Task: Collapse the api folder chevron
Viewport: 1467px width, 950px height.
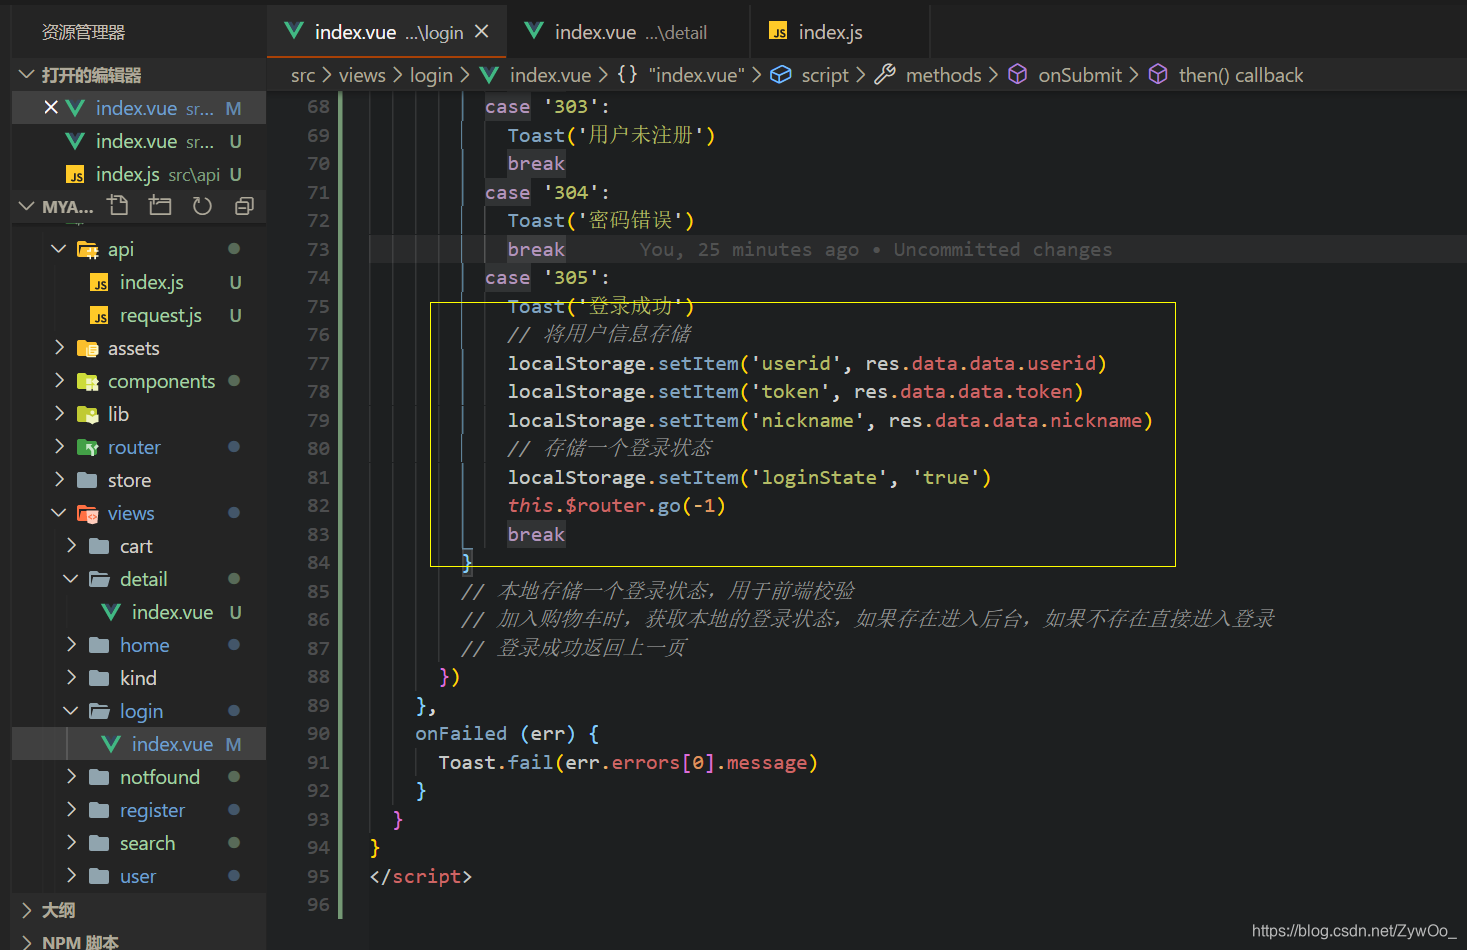Action: tap(59, 248)
